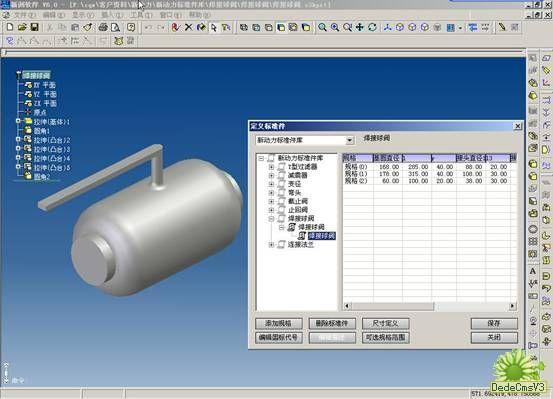Click the black X delete icon

(189, 27)
